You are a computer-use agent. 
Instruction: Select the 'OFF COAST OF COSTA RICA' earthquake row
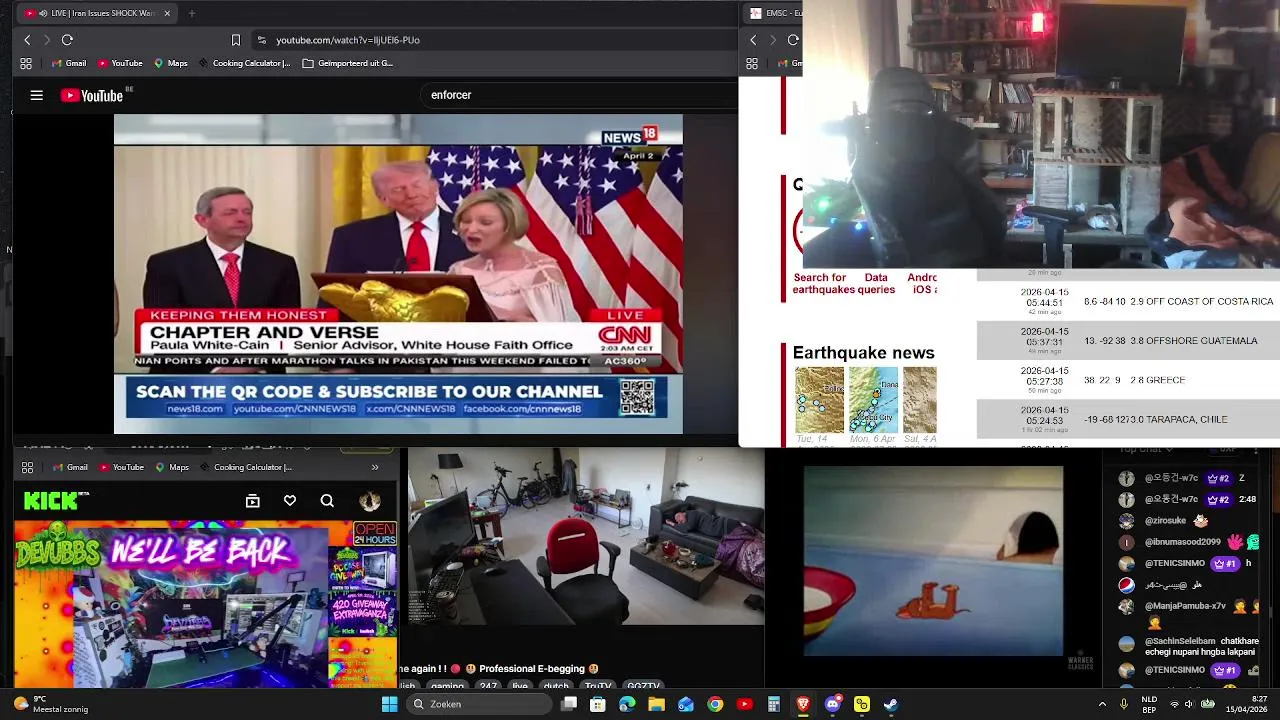(x=1128, y=301)
